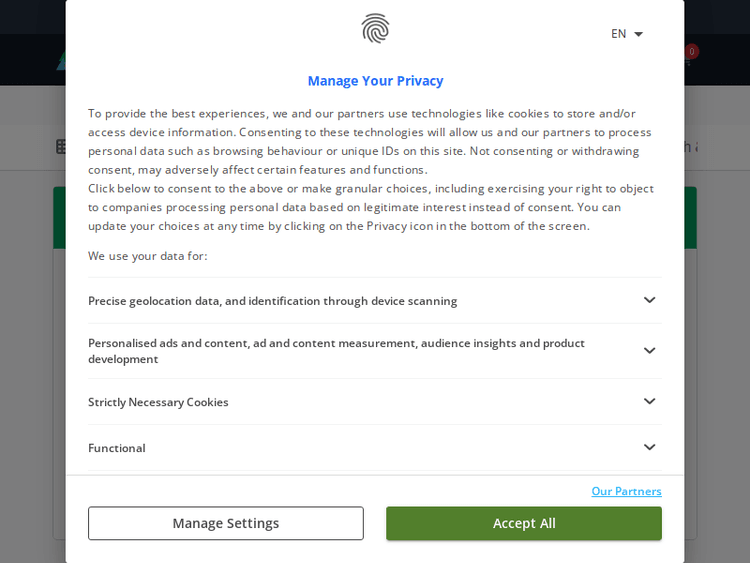Image resolution: width=750 pixels, height=563 pixels.
Task: Click the site logo behind the dialog
Action: [x=60, y=60]
